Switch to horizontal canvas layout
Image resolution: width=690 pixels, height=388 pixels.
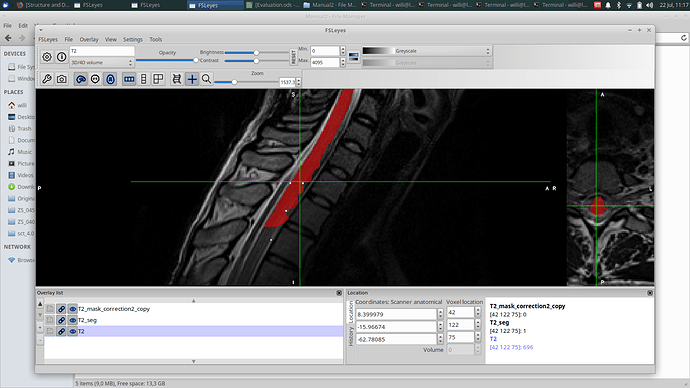pyautogui.click(x=129, y=79)
